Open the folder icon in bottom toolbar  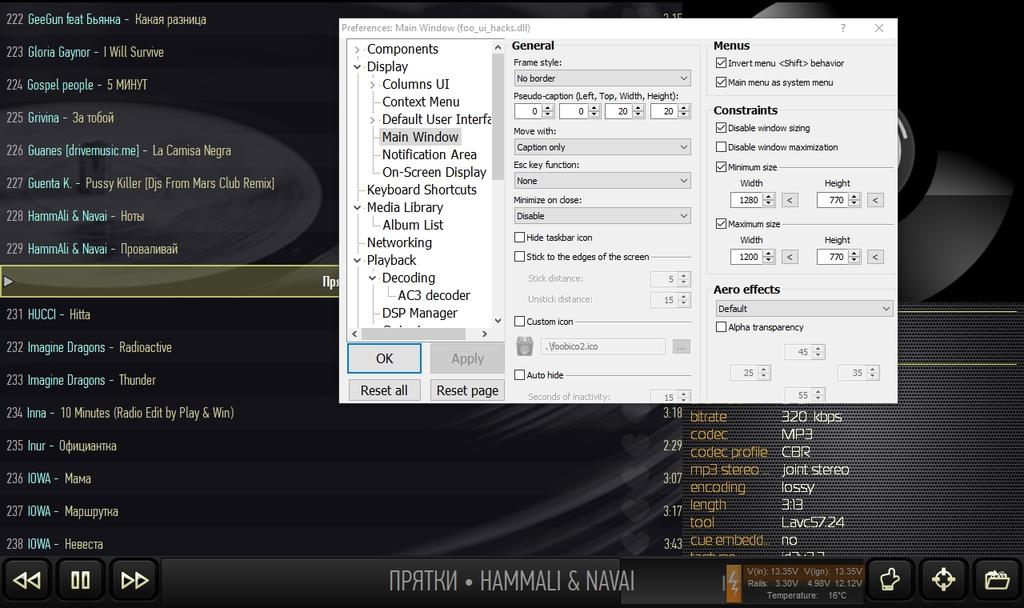(x=996, y=580)
